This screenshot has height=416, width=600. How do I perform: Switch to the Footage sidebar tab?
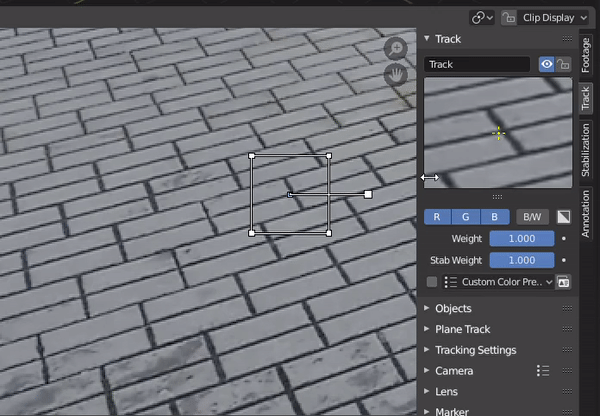[x=586, y=55]
